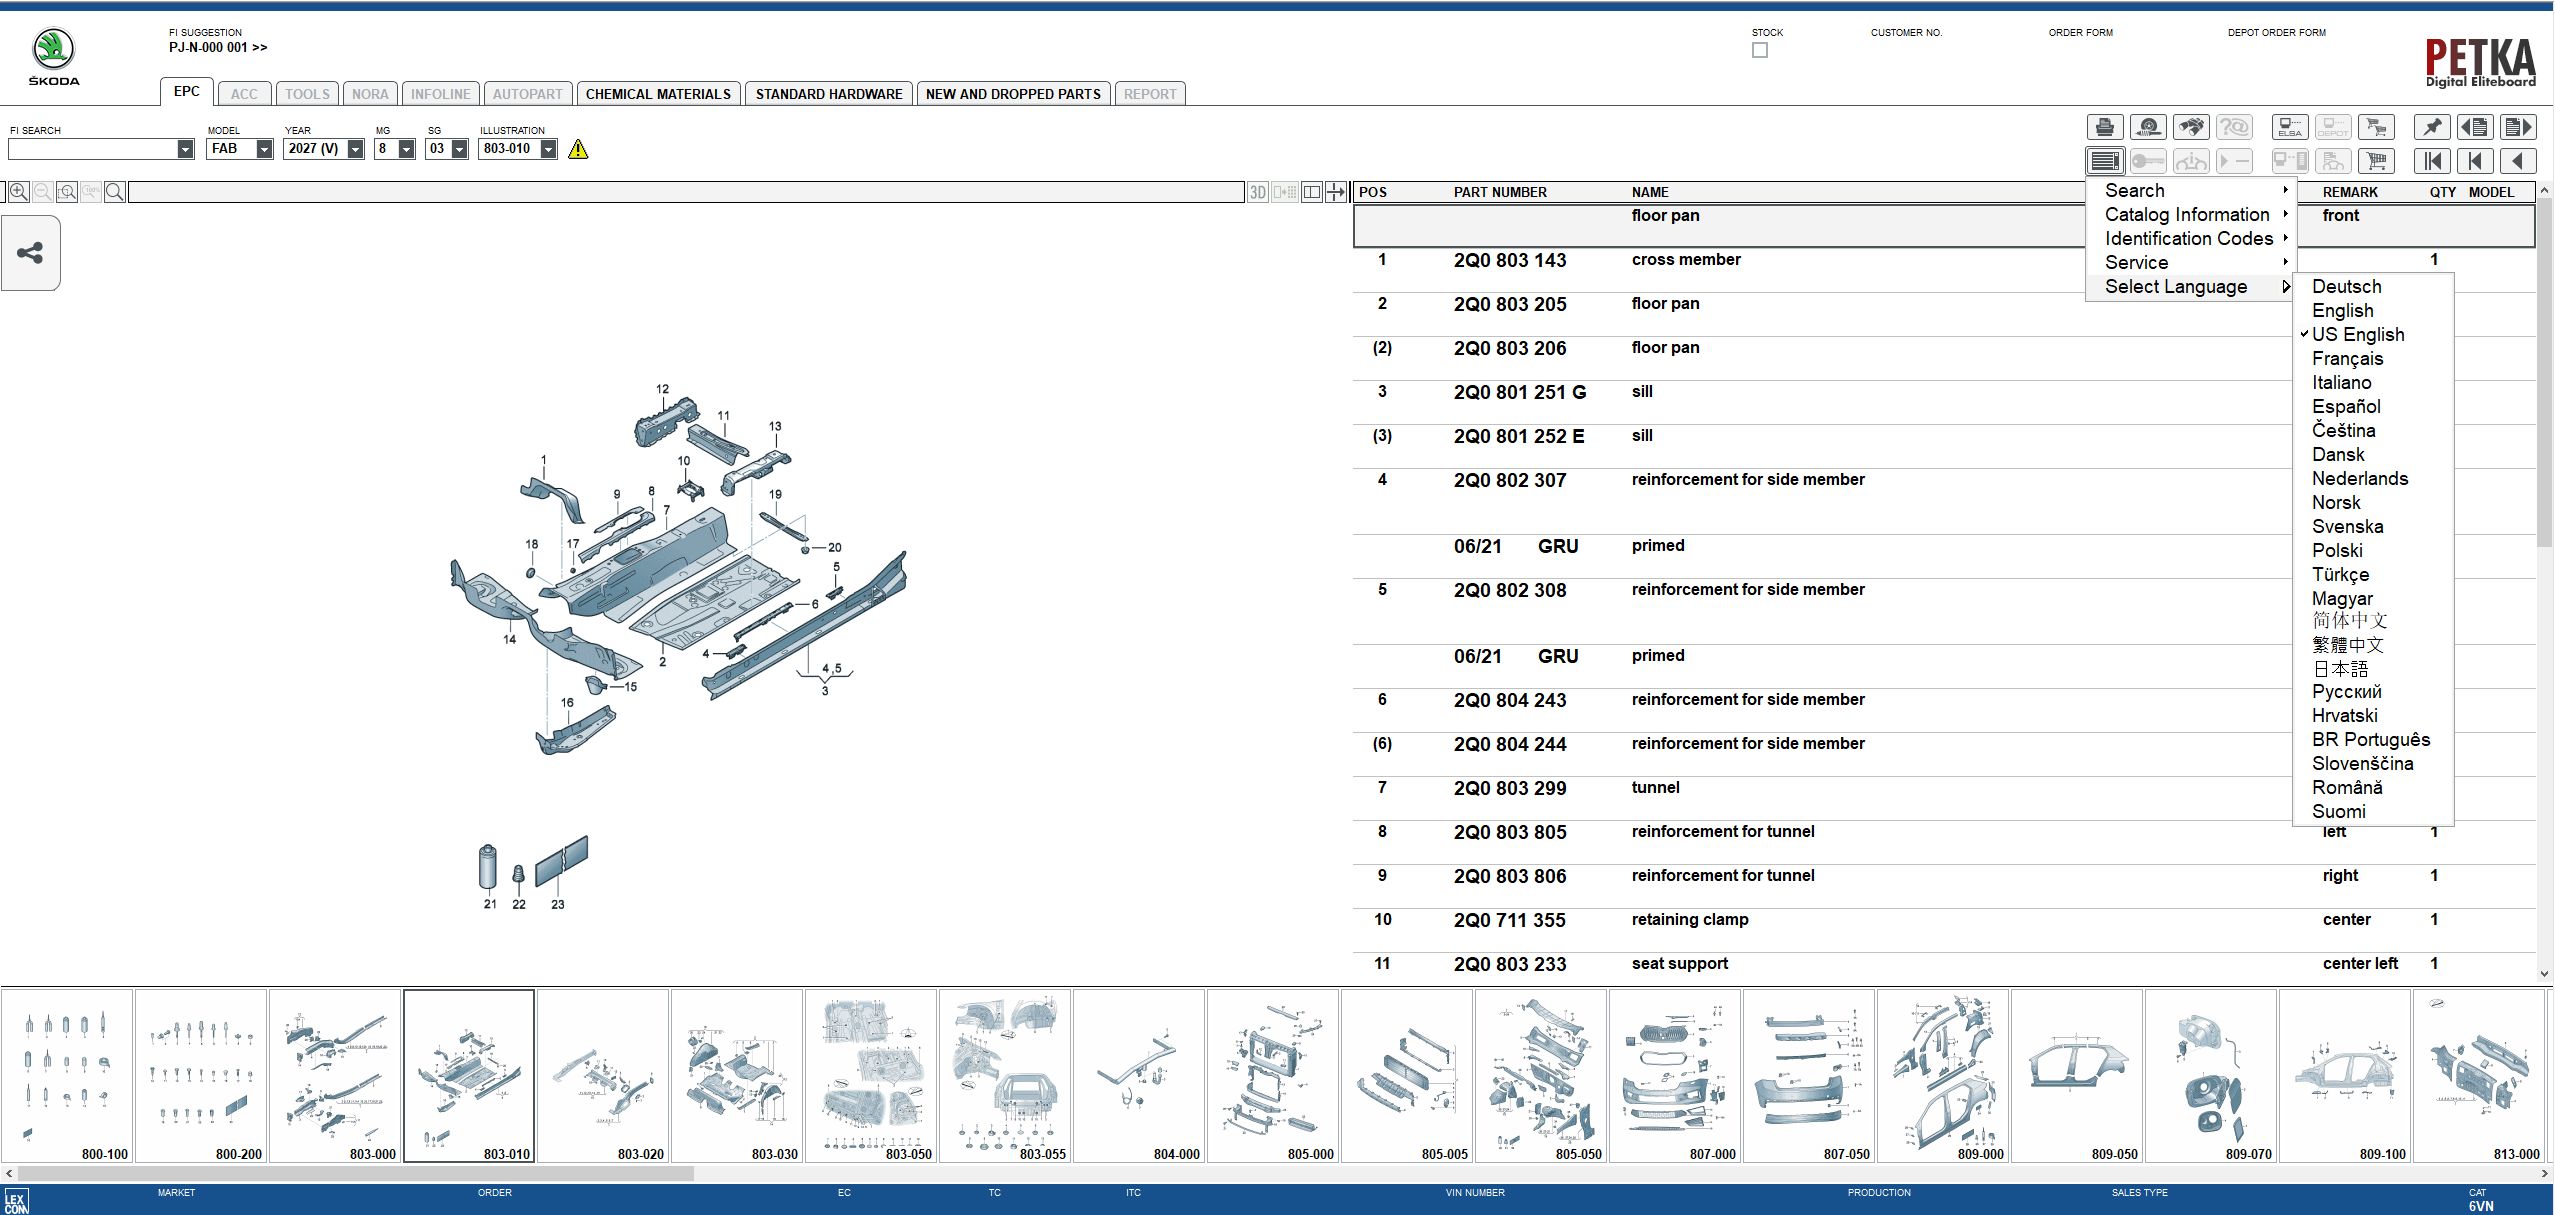This screenshot has height=1215, width=2555.
Task: Click the LEXCON logo in status bar
Action: pyautogui.click(x=16, y=1201)
